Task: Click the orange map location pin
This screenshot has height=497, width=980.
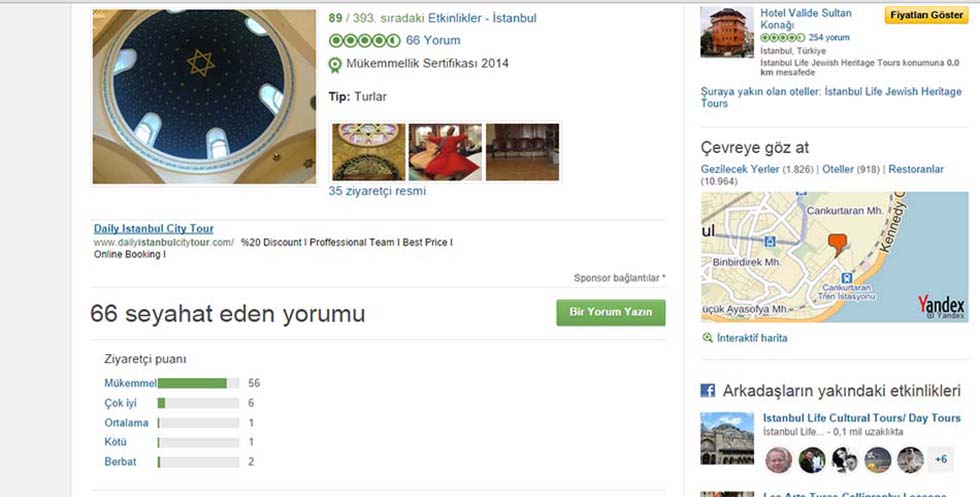Action: pos(837,244)
